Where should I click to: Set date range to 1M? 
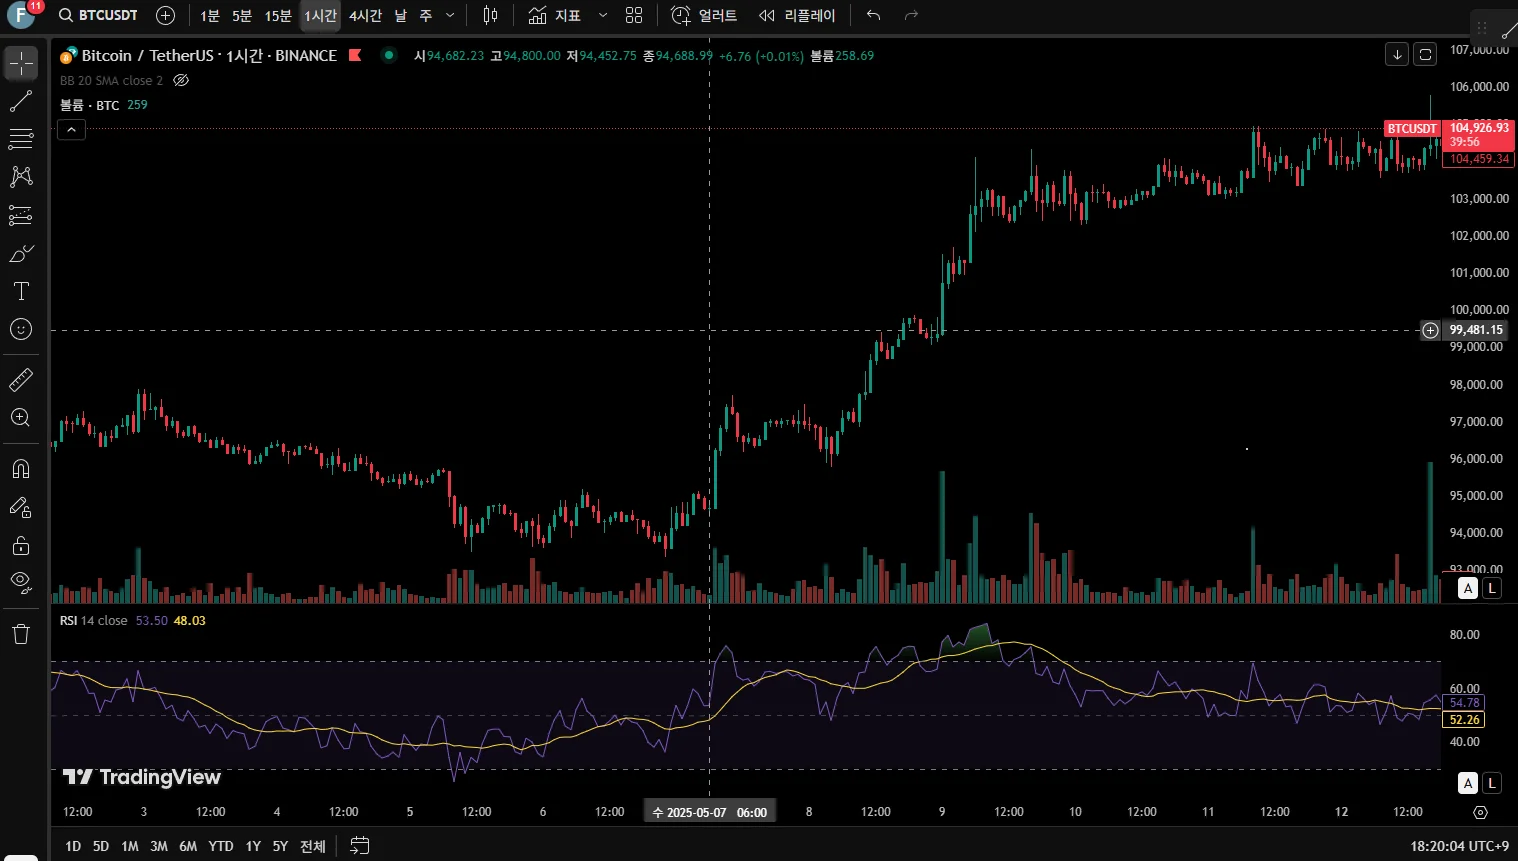[130, 846]
